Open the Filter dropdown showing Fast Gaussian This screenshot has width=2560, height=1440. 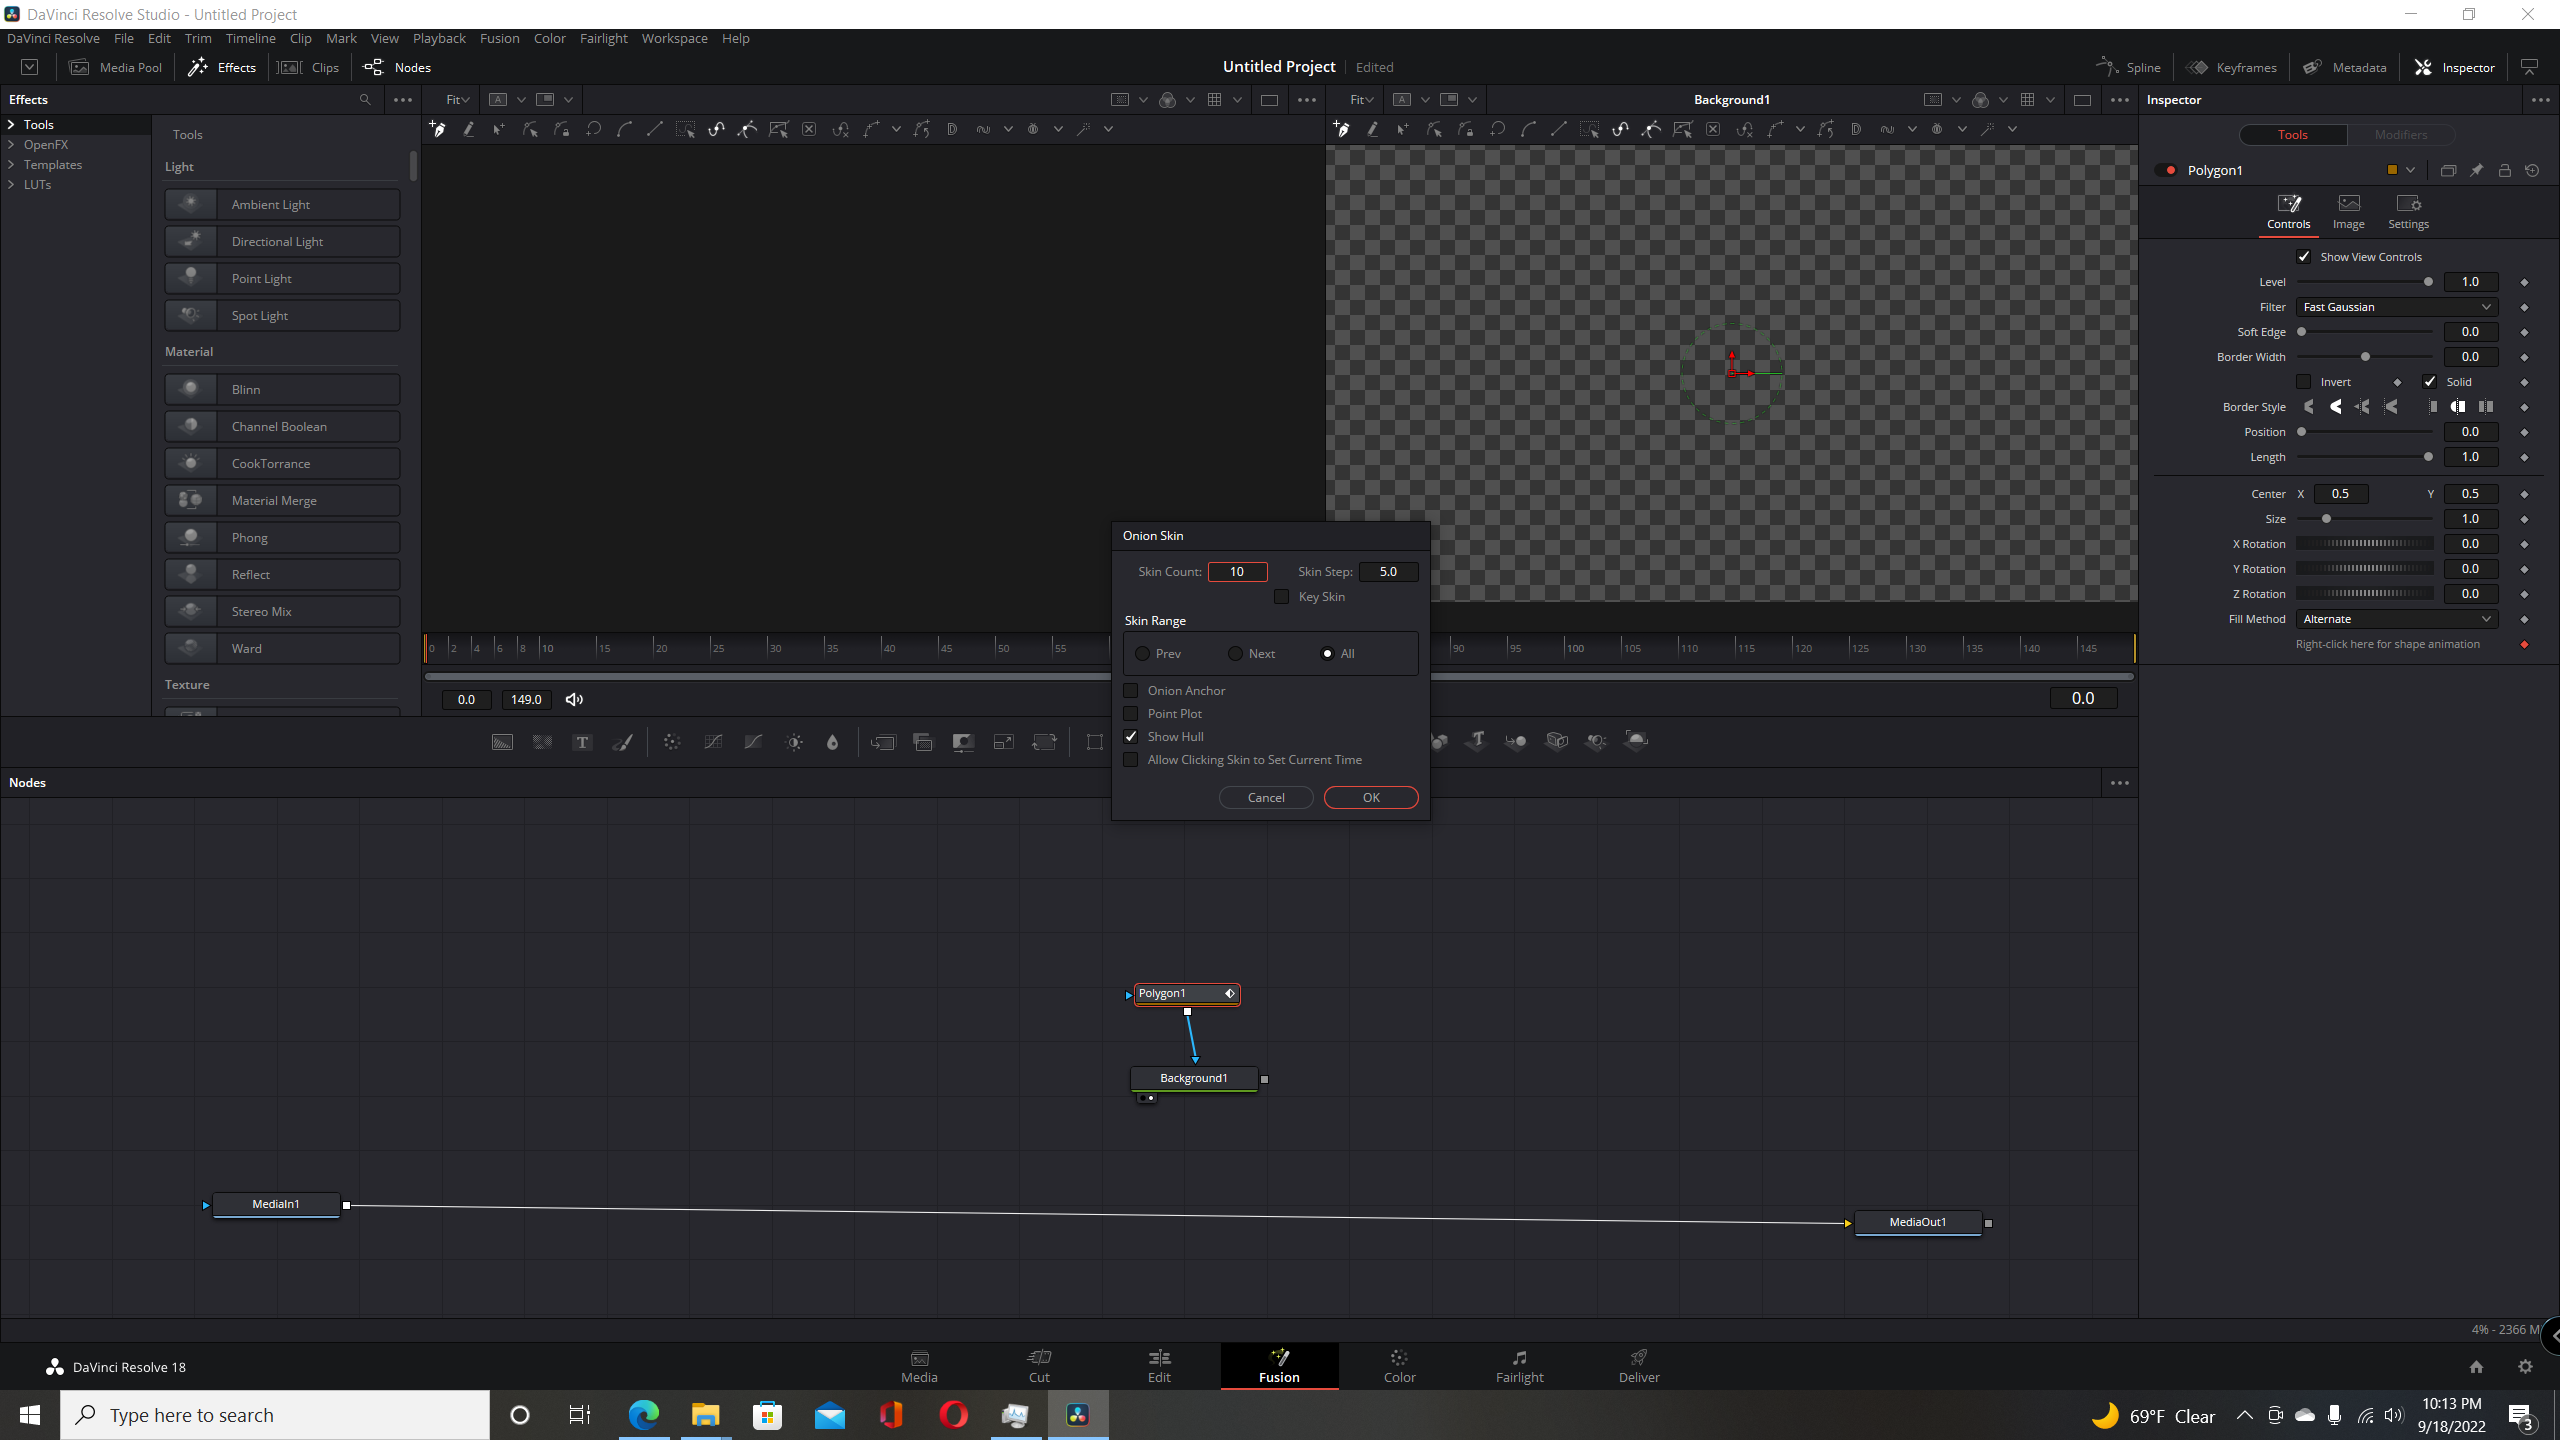coord(2396,307)
